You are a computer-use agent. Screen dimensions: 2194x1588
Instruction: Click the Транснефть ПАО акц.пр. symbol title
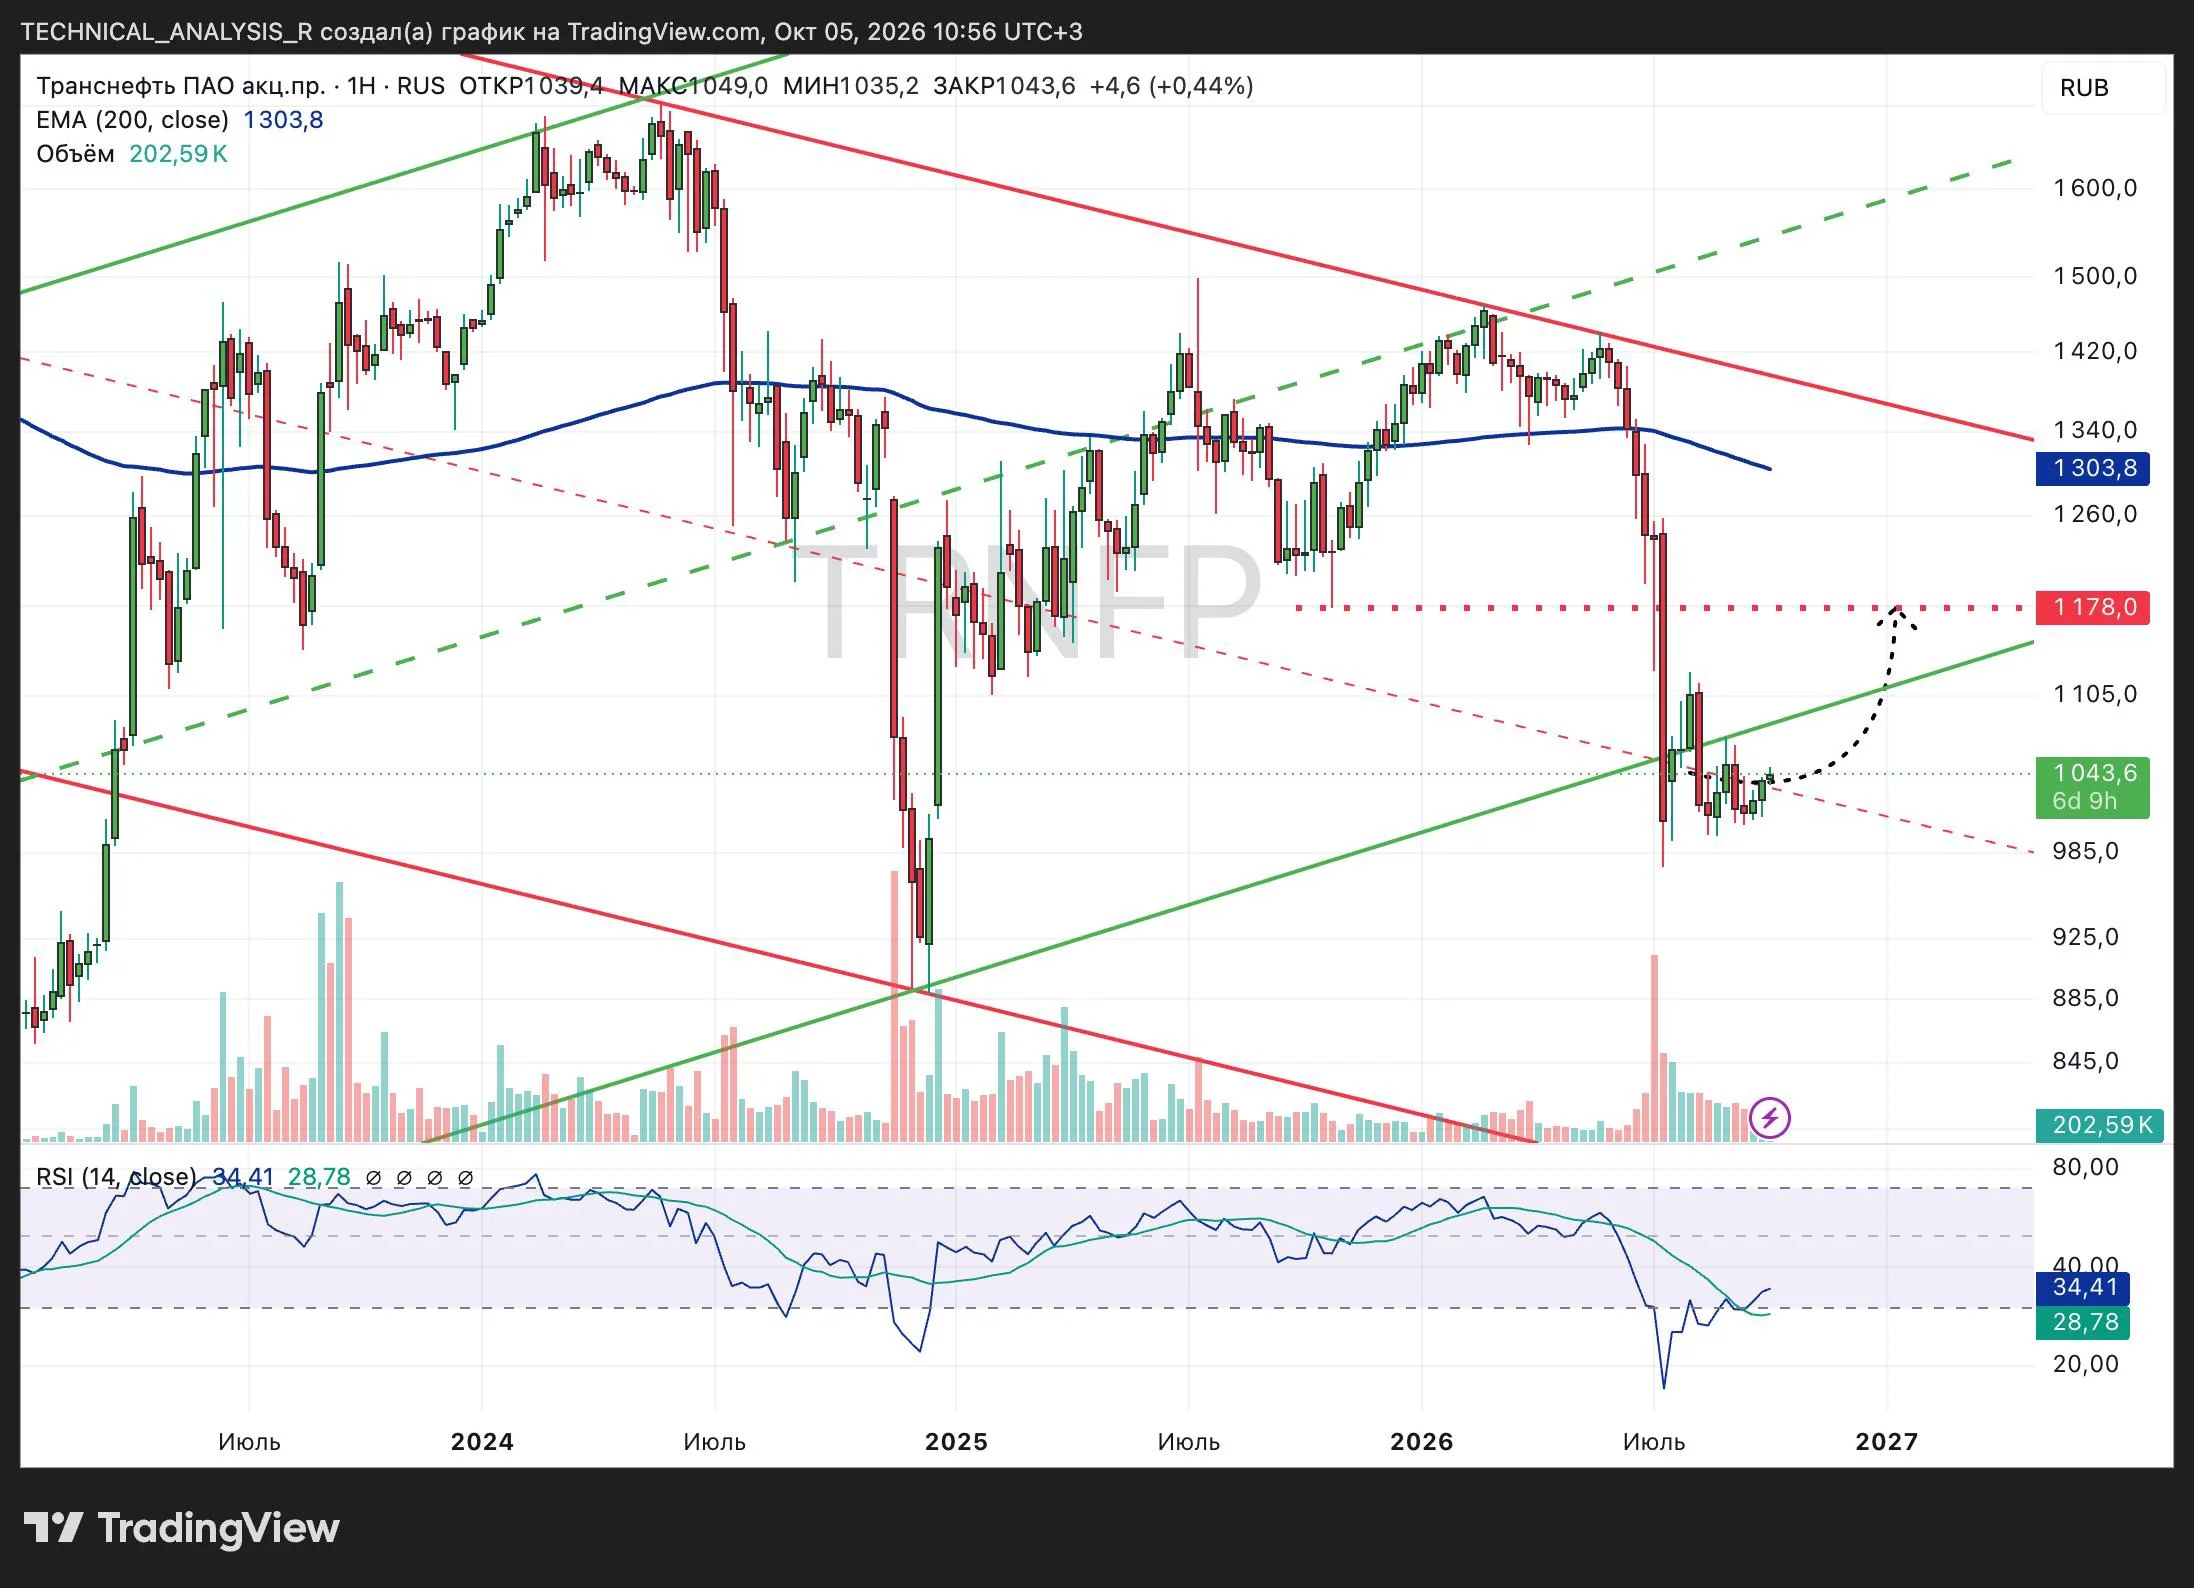[x=181, y=86]
